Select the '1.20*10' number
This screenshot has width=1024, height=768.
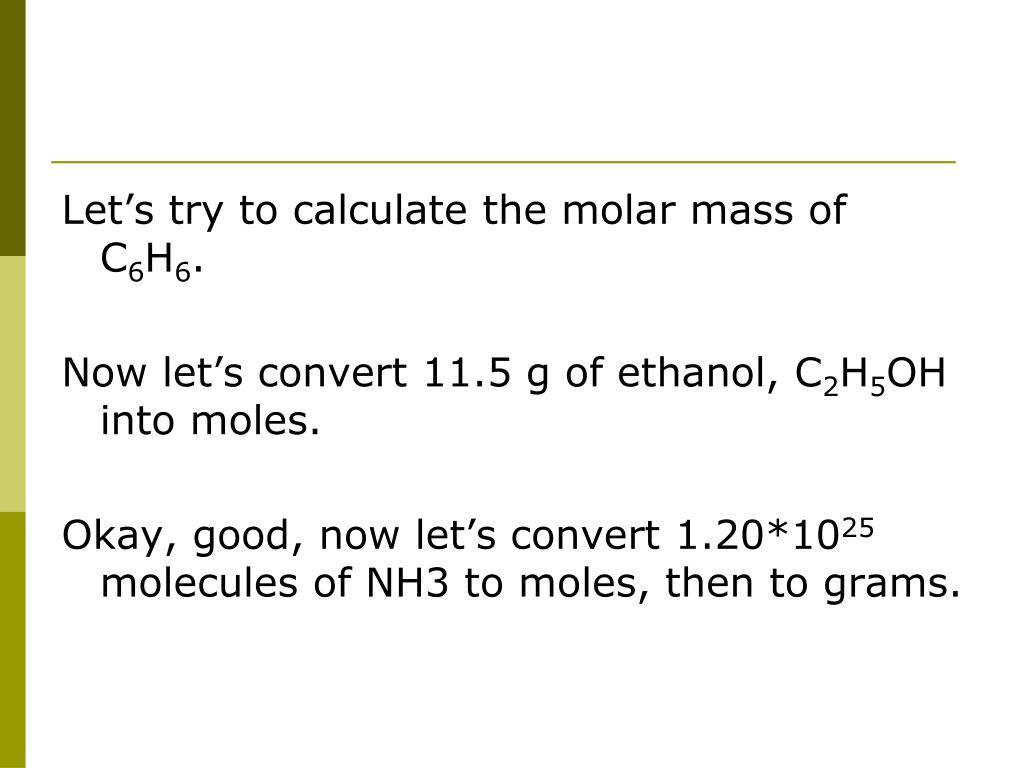(756, 536)
